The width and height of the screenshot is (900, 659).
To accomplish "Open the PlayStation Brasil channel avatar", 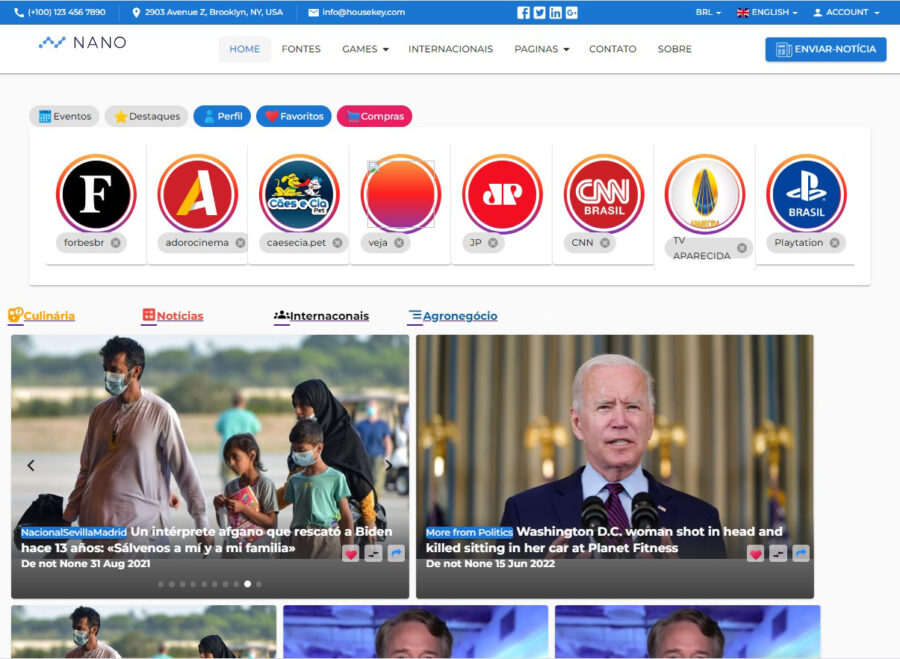I will click(806, 194).
